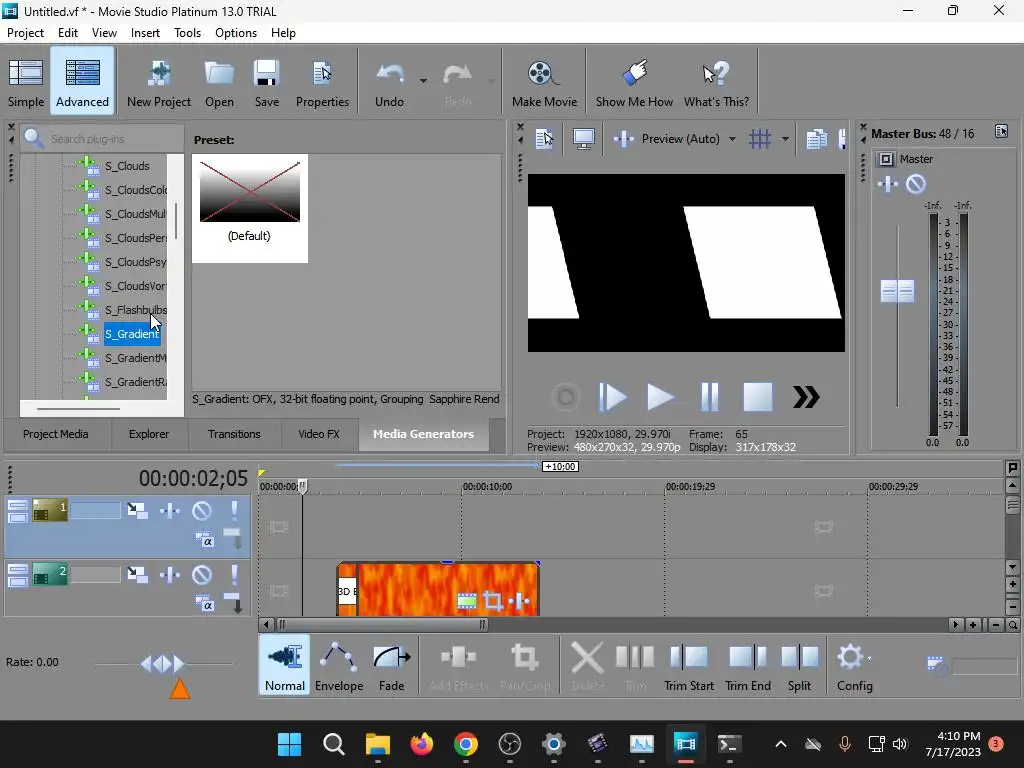Split the event at cursor

point(799,665)
